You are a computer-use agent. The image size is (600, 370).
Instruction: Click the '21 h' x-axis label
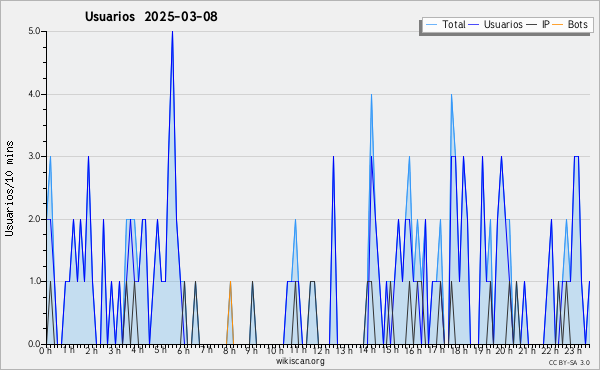pyautogui.click(x=528, y=351)
